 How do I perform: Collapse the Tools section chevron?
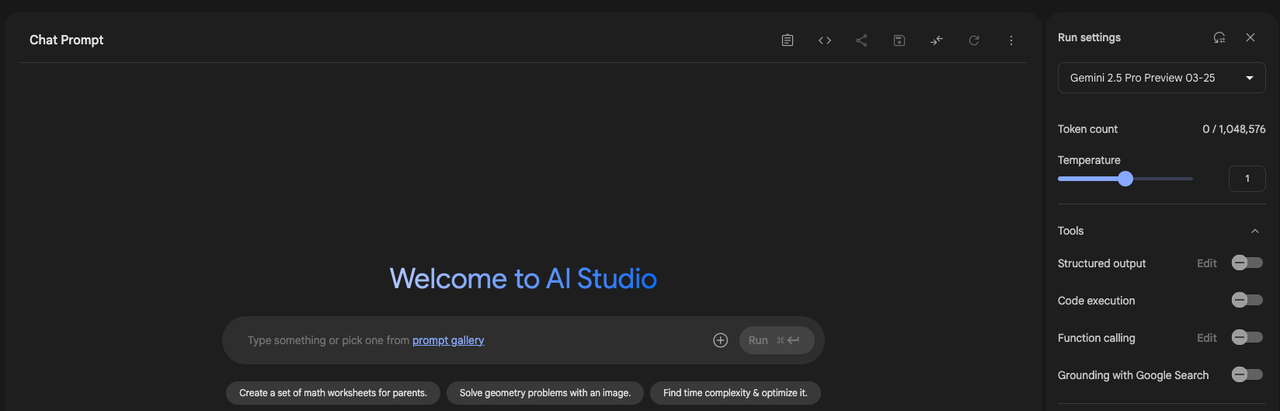click(x=1255, y=231)
